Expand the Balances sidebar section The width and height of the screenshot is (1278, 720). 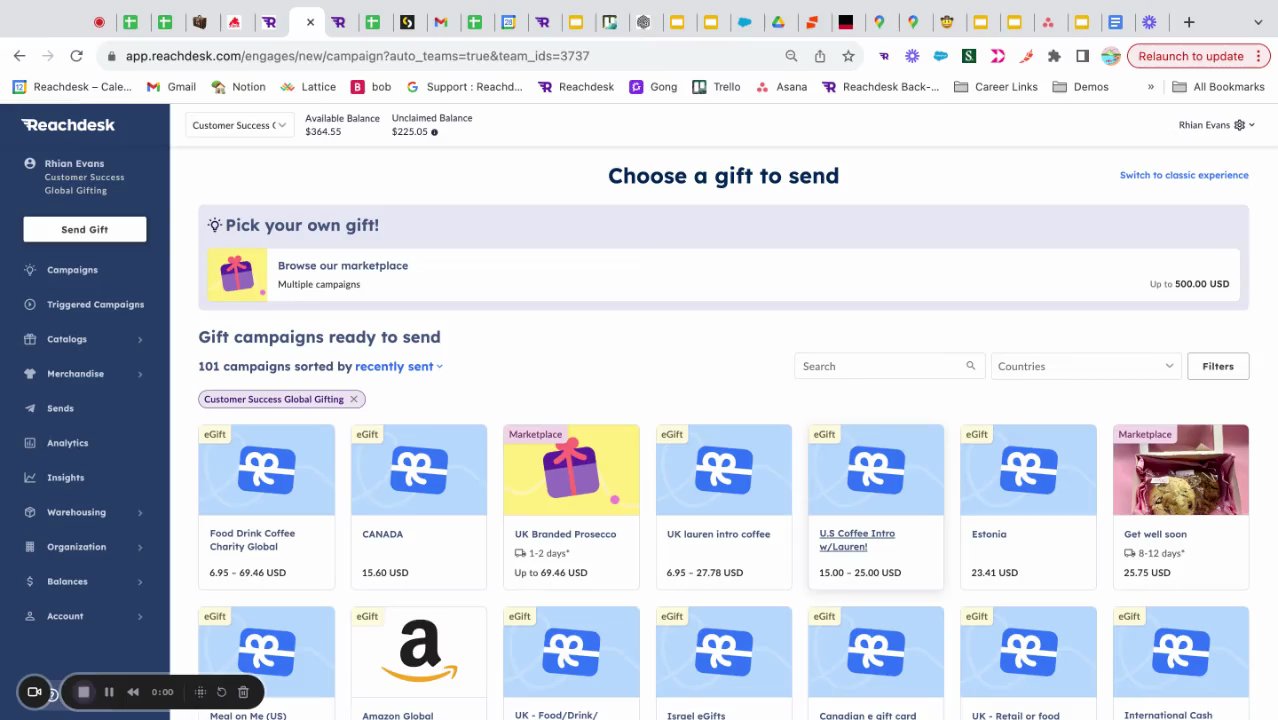click(x=84, y=581)
